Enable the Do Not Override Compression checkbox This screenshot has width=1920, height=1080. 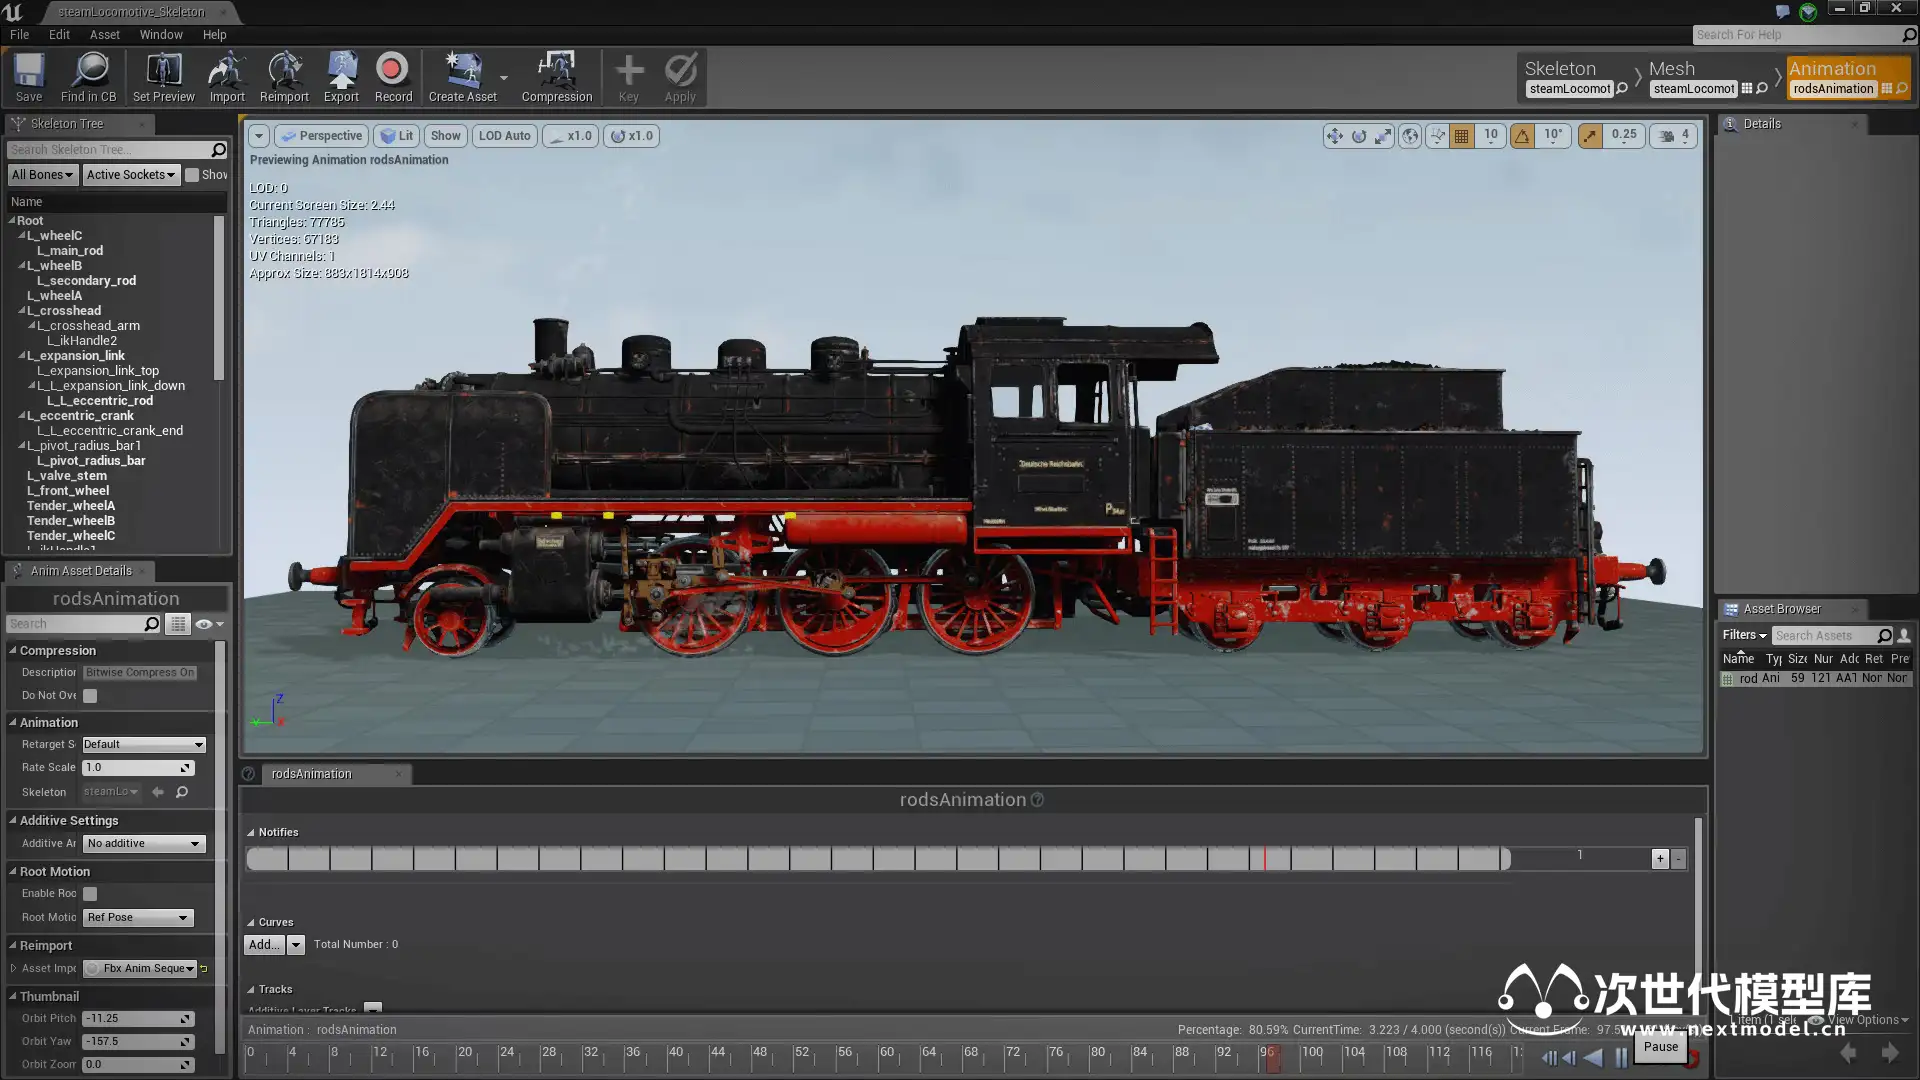pyautogui.click(x=90, y=696)
